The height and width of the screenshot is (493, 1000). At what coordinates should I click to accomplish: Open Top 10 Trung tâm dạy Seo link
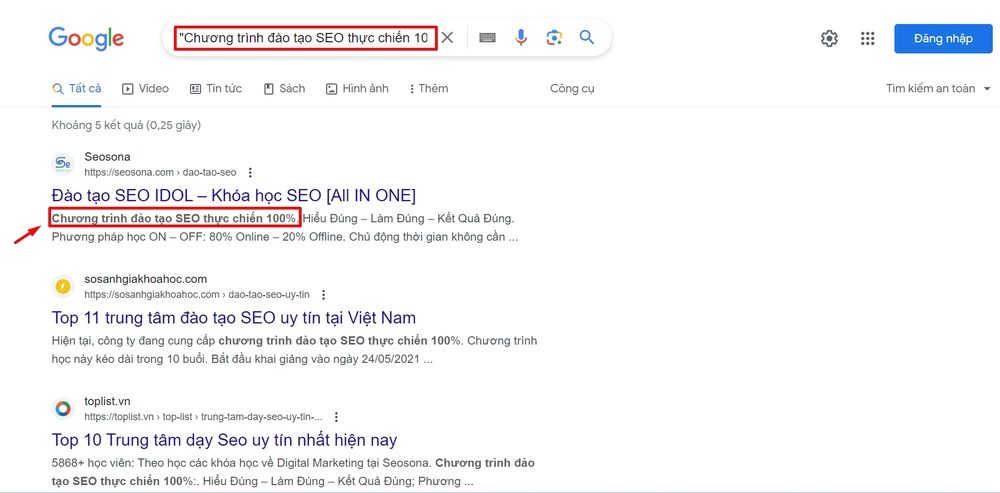coord(224,439)
